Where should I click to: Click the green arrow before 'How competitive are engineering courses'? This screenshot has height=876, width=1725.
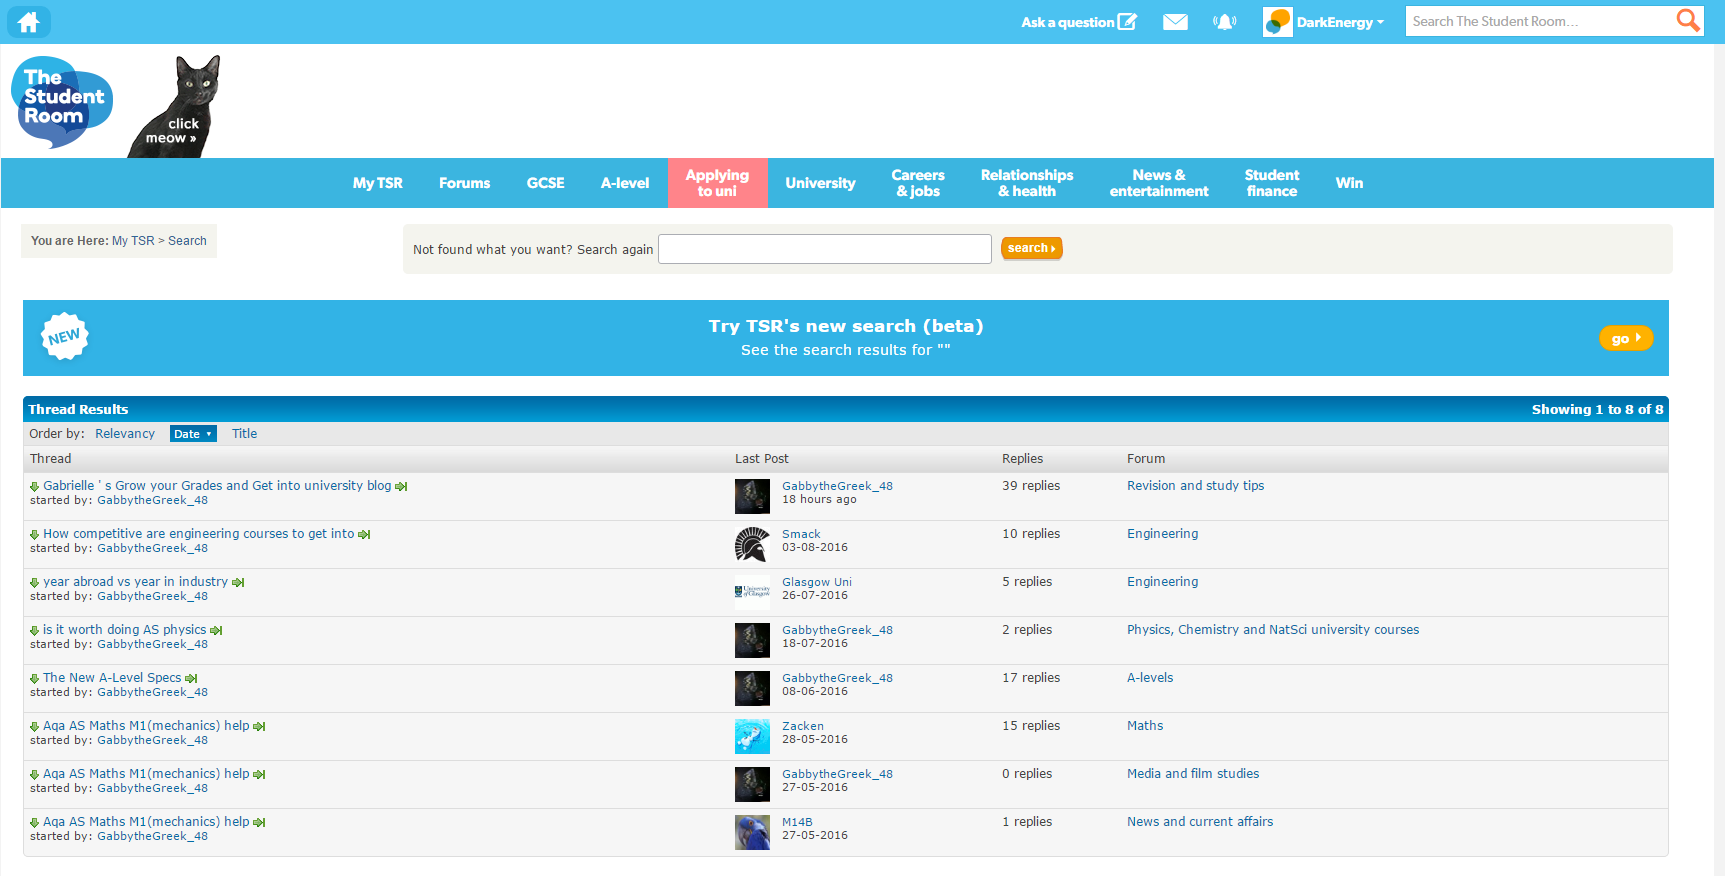click(35, 535)
